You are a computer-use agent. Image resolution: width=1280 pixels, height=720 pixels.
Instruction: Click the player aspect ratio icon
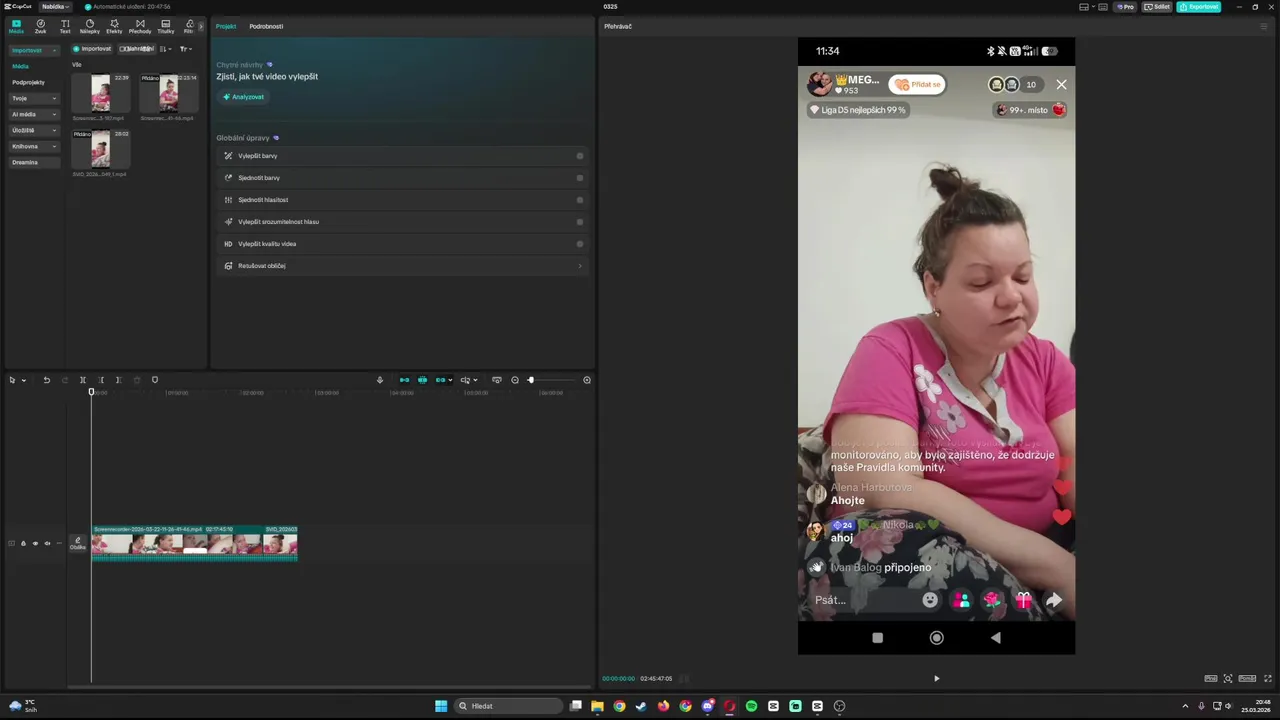[1247, 678]
